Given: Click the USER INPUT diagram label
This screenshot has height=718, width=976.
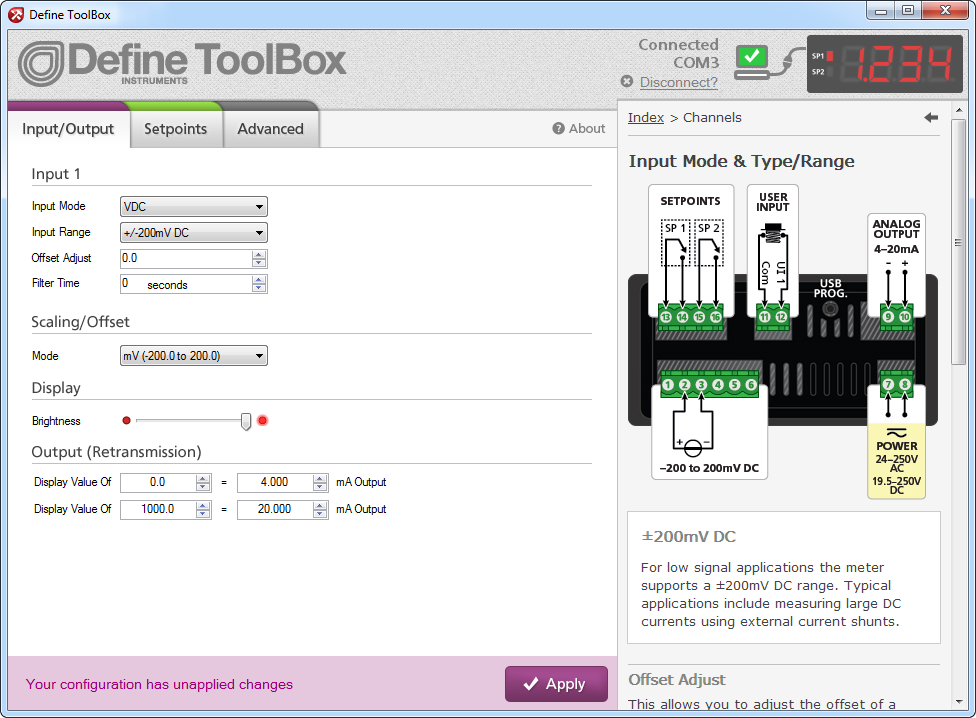Looking at the screenshot, I should pos(772,202).
